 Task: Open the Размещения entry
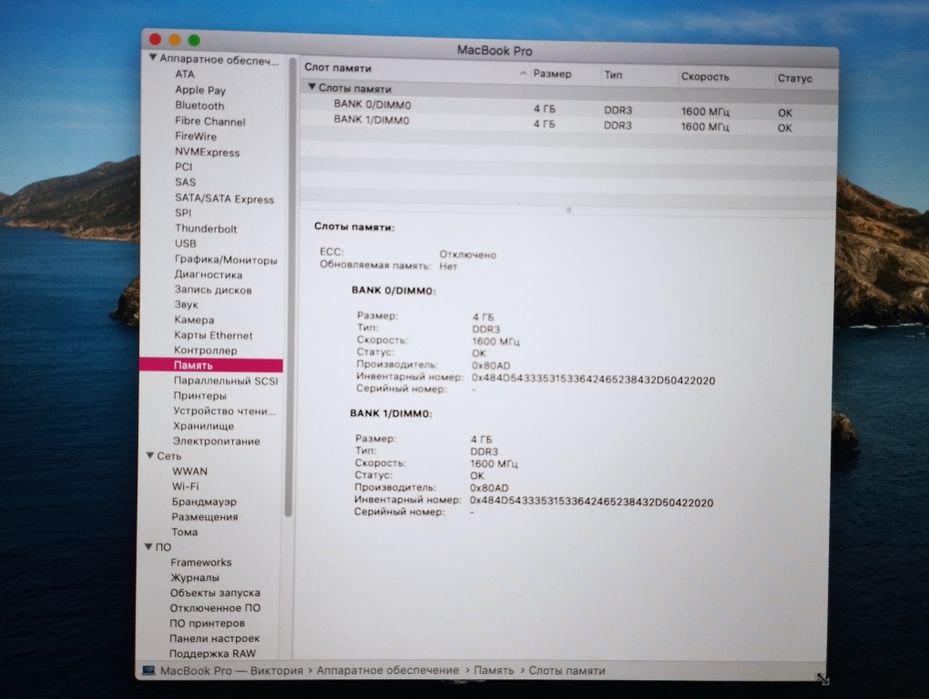[x=204, y=517]
